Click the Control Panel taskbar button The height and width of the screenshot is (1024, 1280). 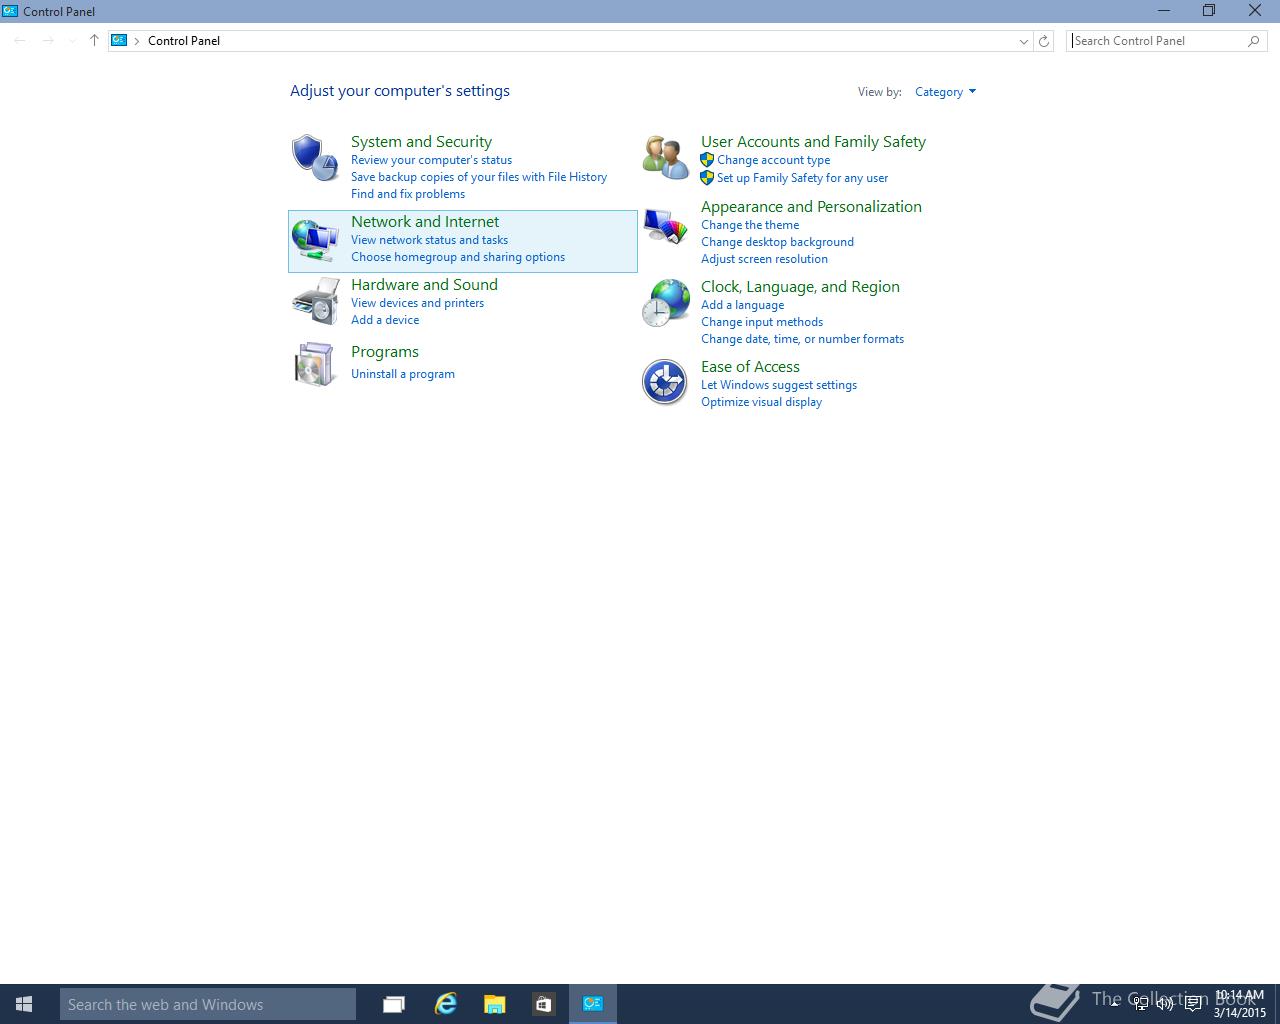593,1004
